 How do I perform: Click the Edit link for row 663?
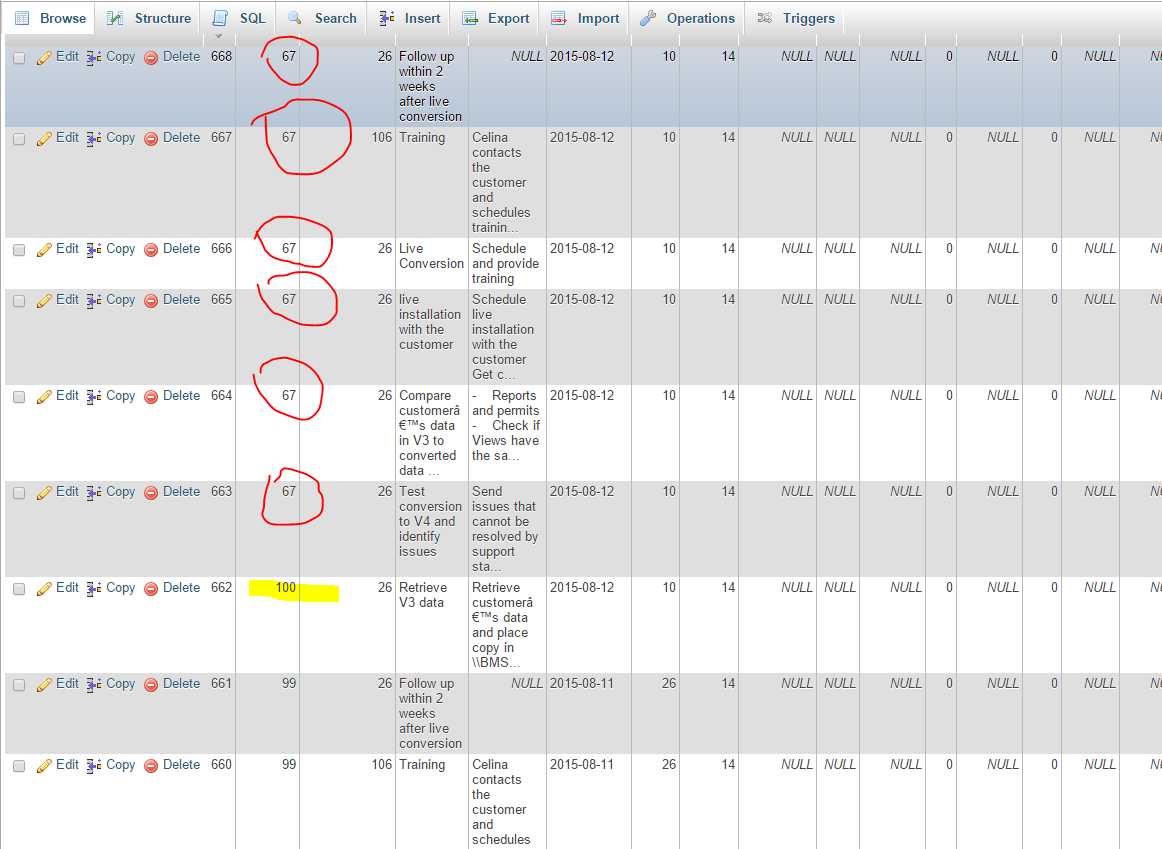point(67,492)
